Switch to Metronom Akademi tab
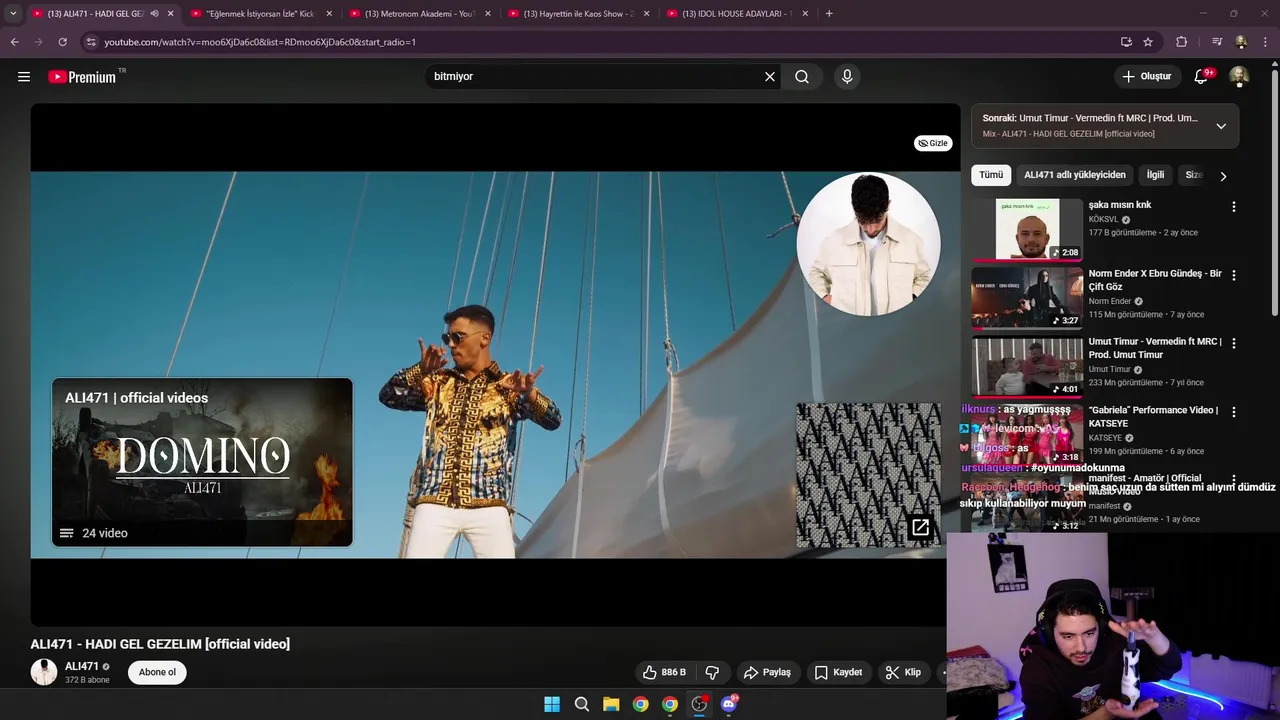Image resolution: width=1280 pixels, height=720 pixels. click(x=417, y=13)
